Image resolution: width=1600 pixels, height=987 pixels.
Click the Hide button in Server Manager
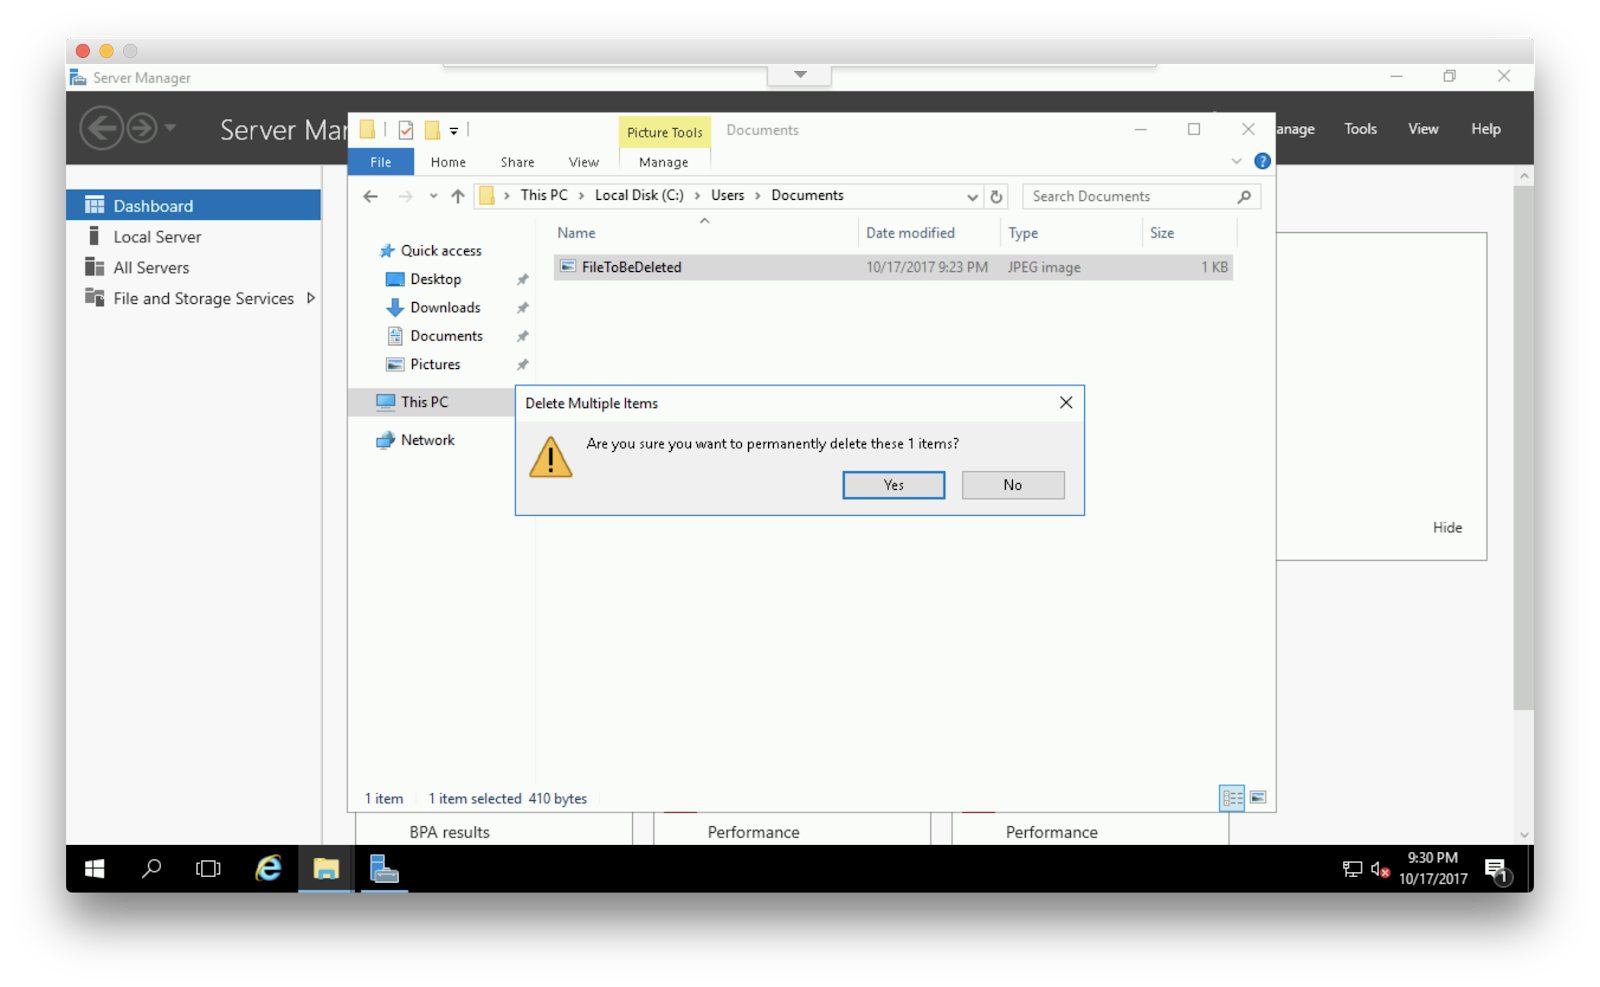(1447, 527)
